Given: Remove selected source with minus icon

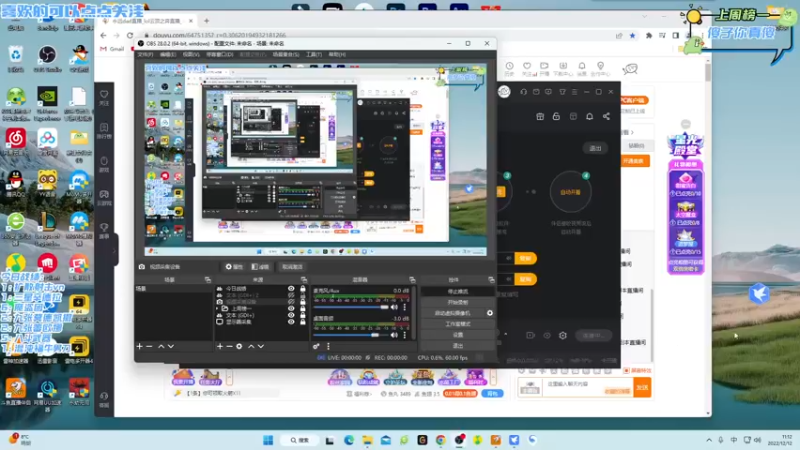Looking at the screenshot, I should (230, 346).
